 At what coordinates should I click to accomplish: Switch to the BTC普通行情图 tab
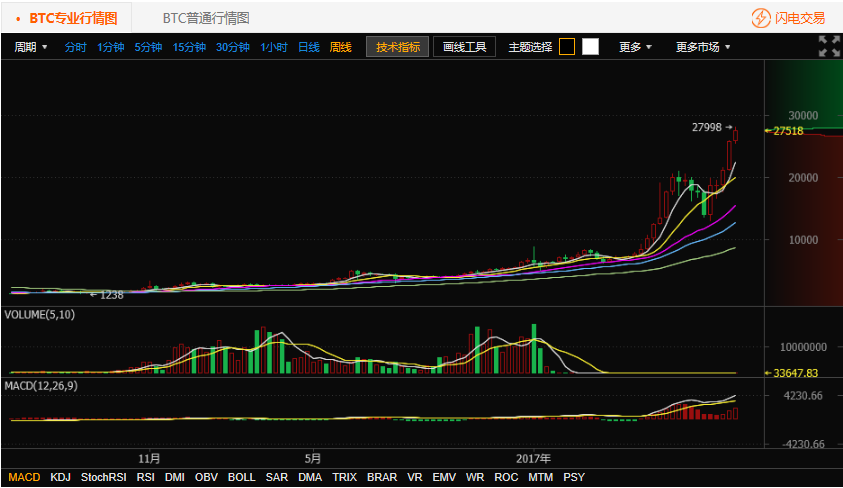coord(206,18)
